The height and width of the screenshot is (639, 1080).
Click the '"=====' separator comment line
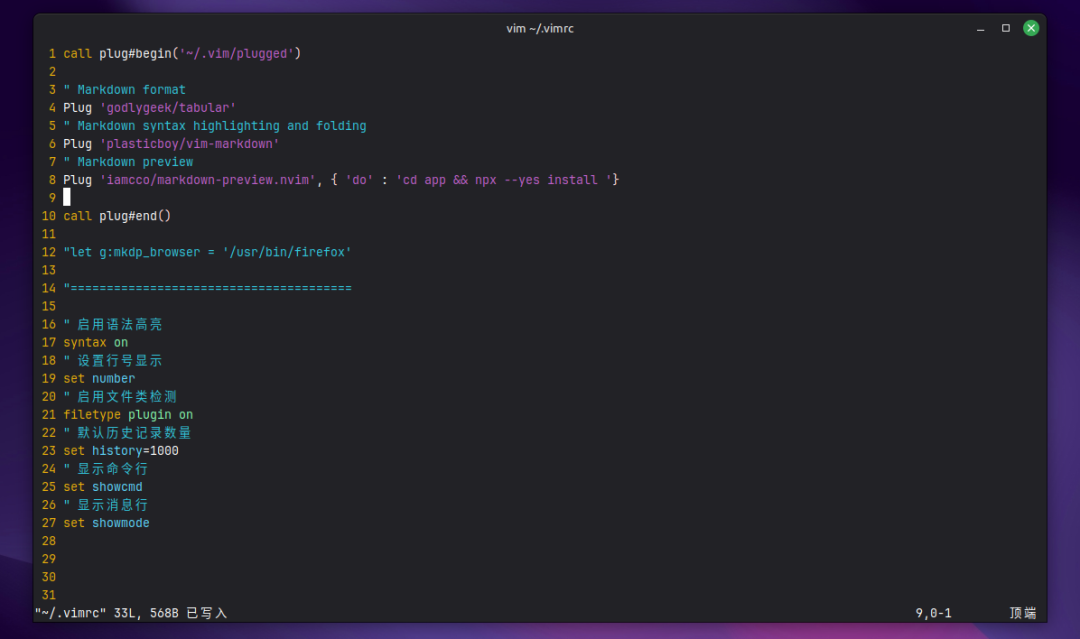pyautogui.click(x=207, y=288)
